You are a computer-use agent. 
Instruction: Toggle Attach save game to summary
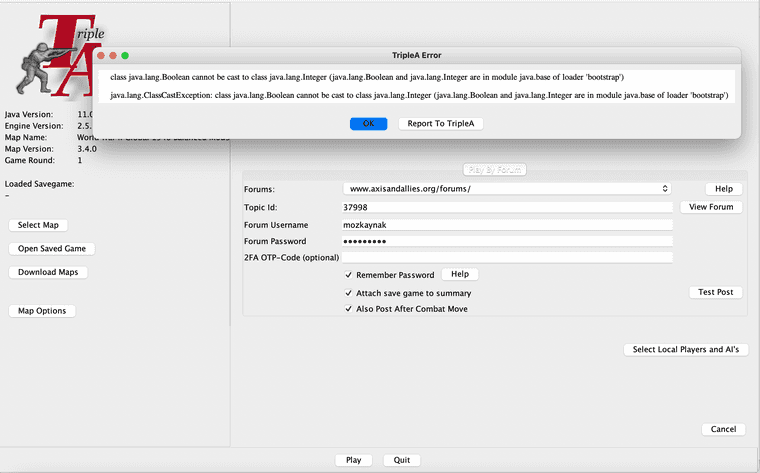coord(348,293)
